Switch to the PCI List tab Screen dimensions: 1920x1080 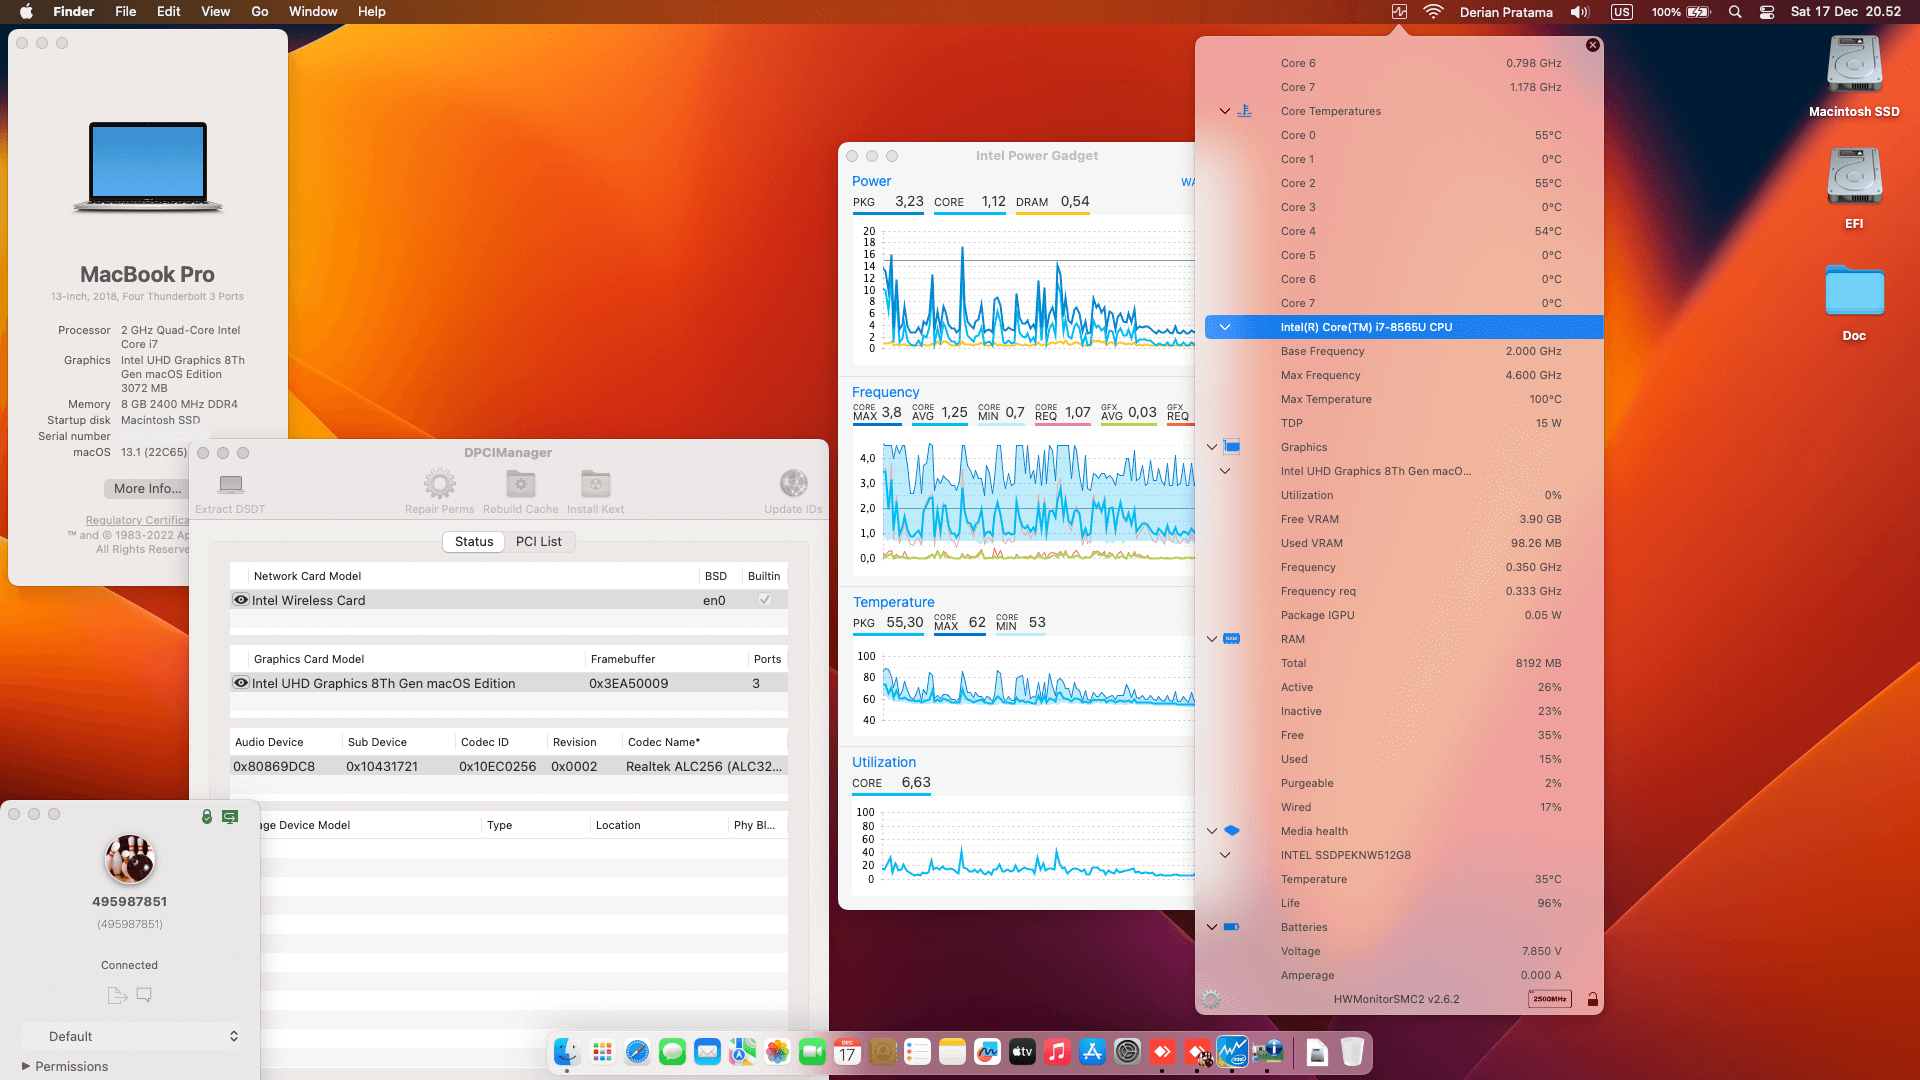pyautogui.click(x=539, y=541)
